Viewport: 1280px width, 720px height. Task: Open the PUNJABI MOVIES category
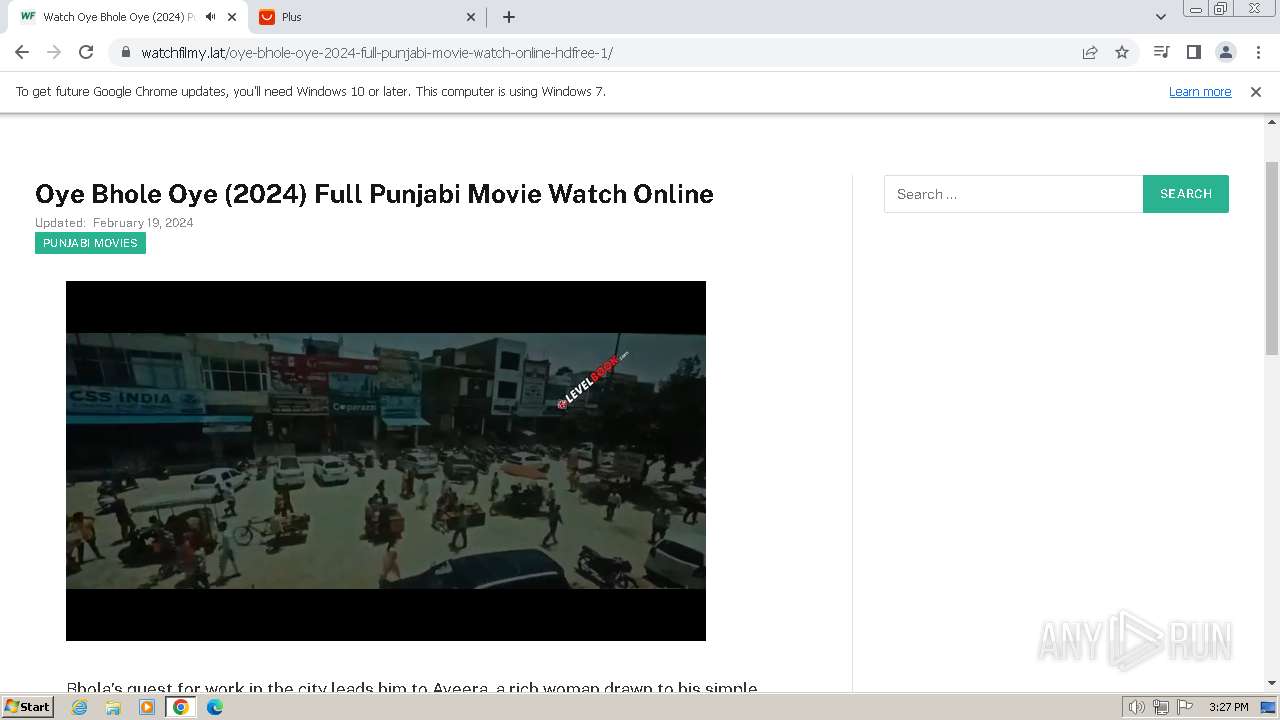(x=90, y=243)
